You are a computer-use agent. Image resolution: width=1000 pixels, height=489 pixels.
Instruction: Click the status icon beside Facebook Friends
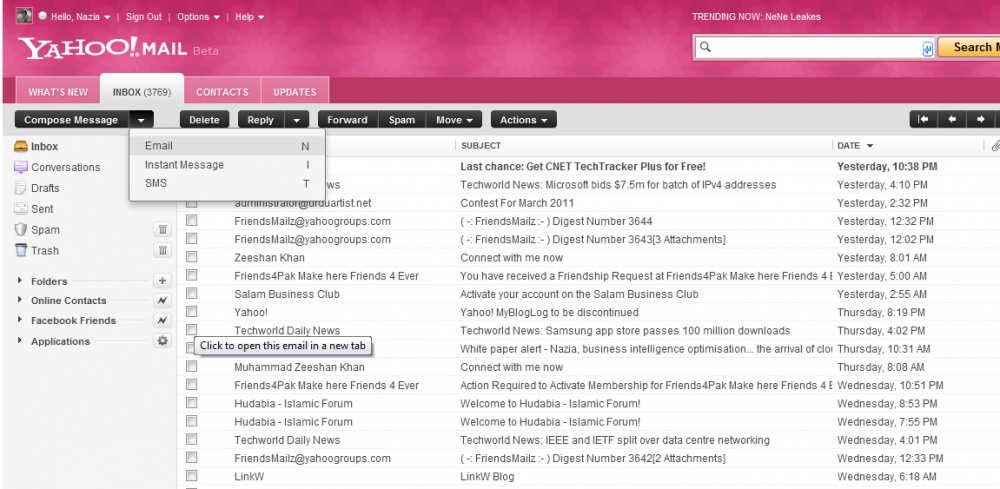pyautogui.click(x=162, y=321)
